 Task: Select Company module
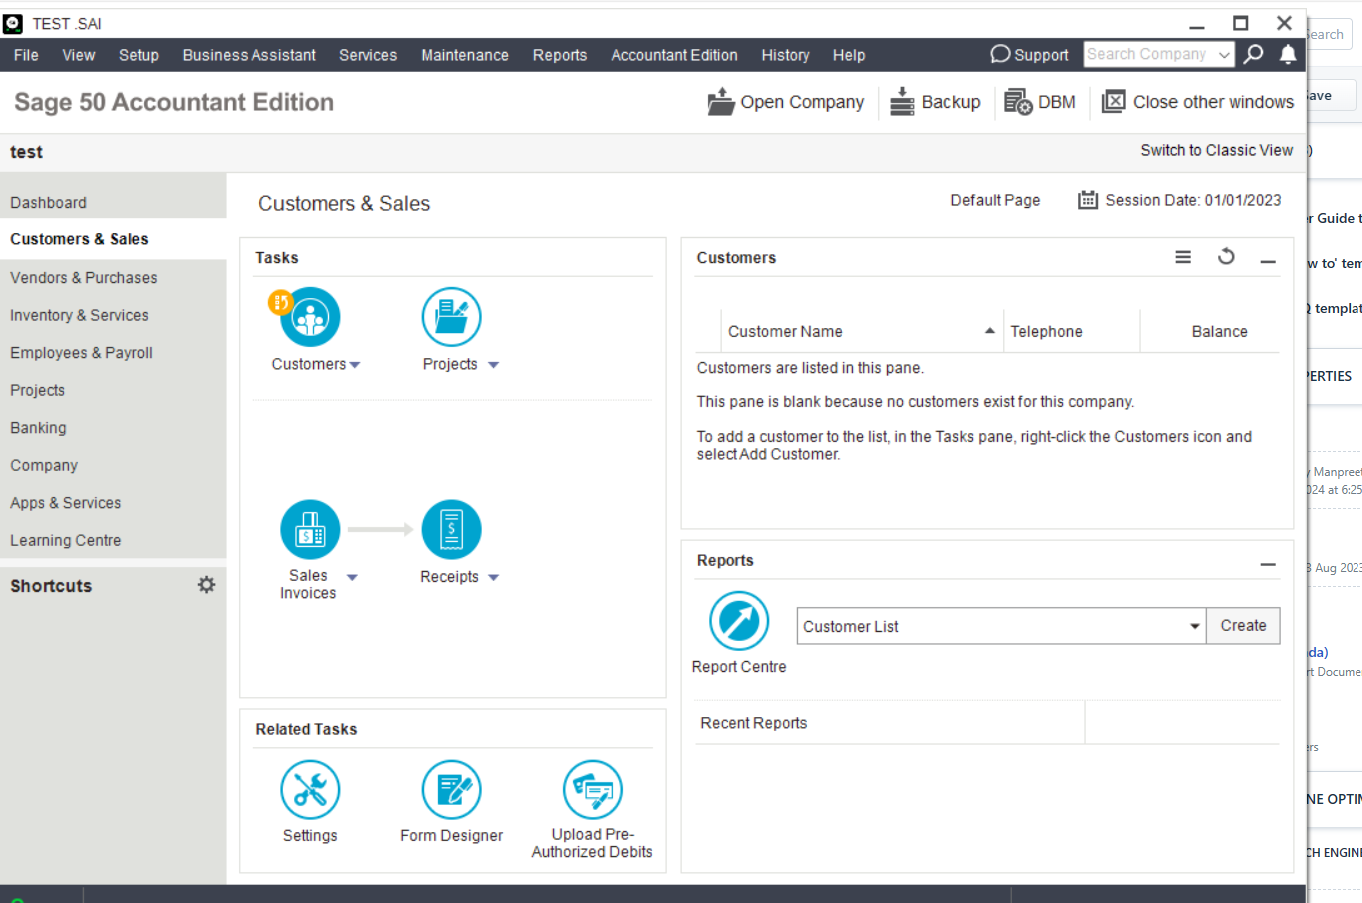click(x=113, y=465)
